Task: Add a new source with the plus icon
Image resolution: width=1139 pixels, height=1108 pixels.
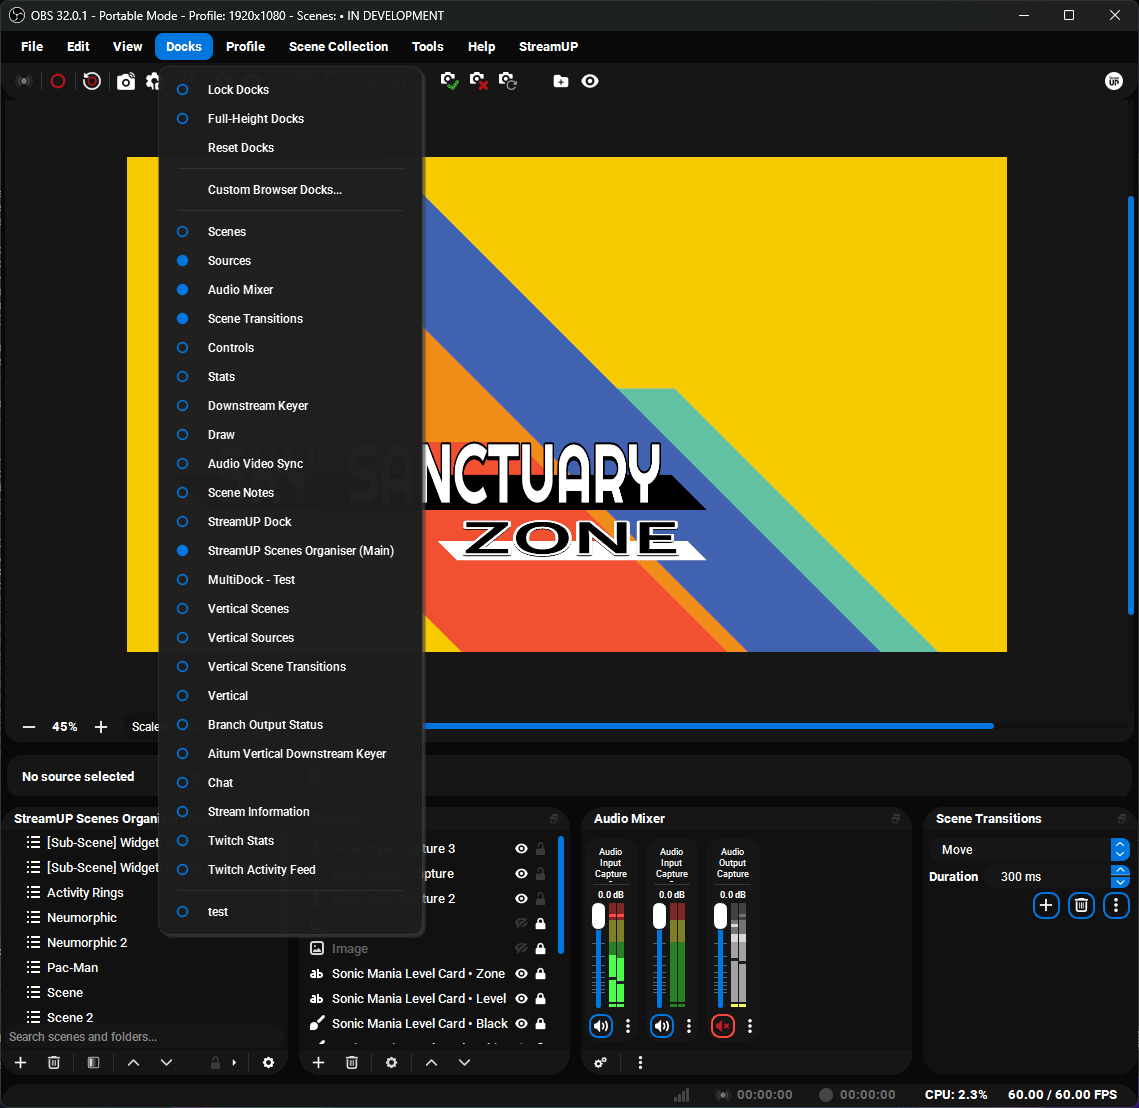Action: [319, 1062]
